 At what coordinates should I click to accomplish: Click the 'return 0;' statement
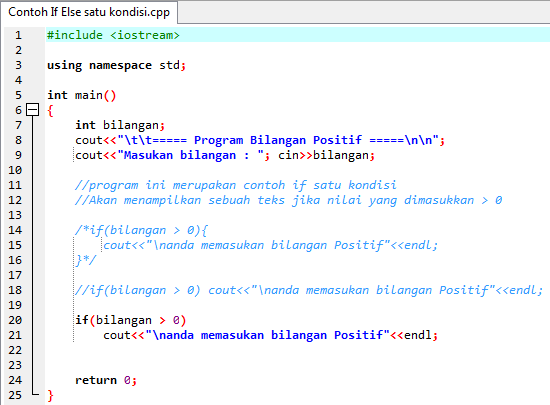pos(106,380)
